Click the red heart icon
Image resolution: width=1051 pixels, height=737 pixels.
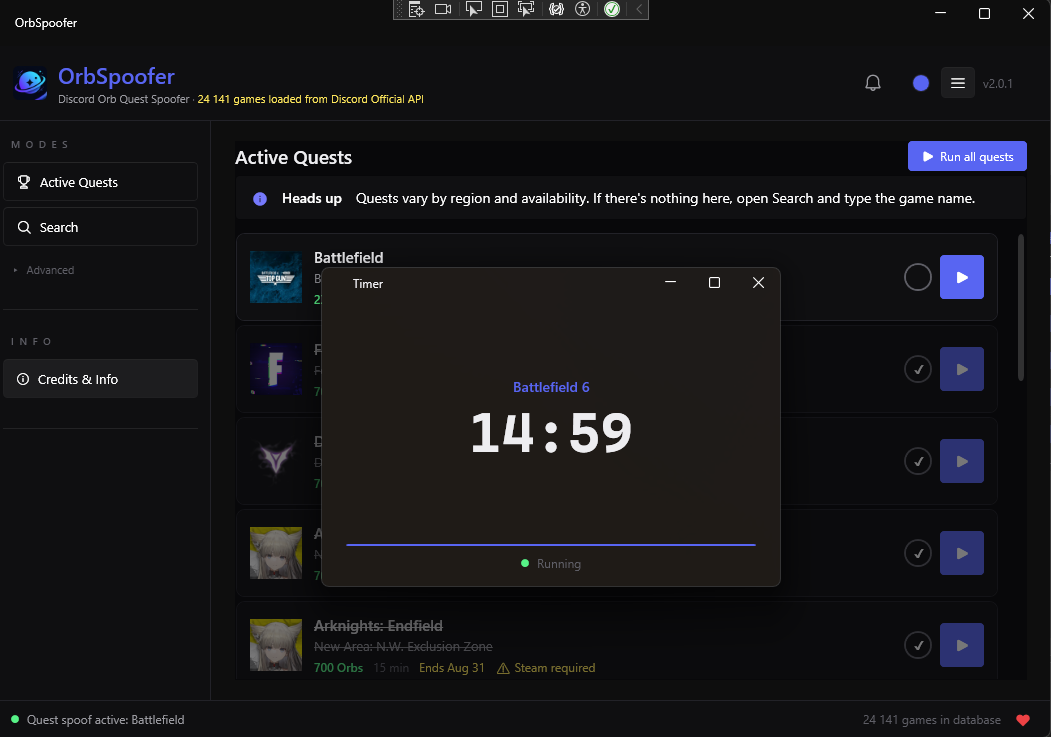click(x=1023, y=720)
